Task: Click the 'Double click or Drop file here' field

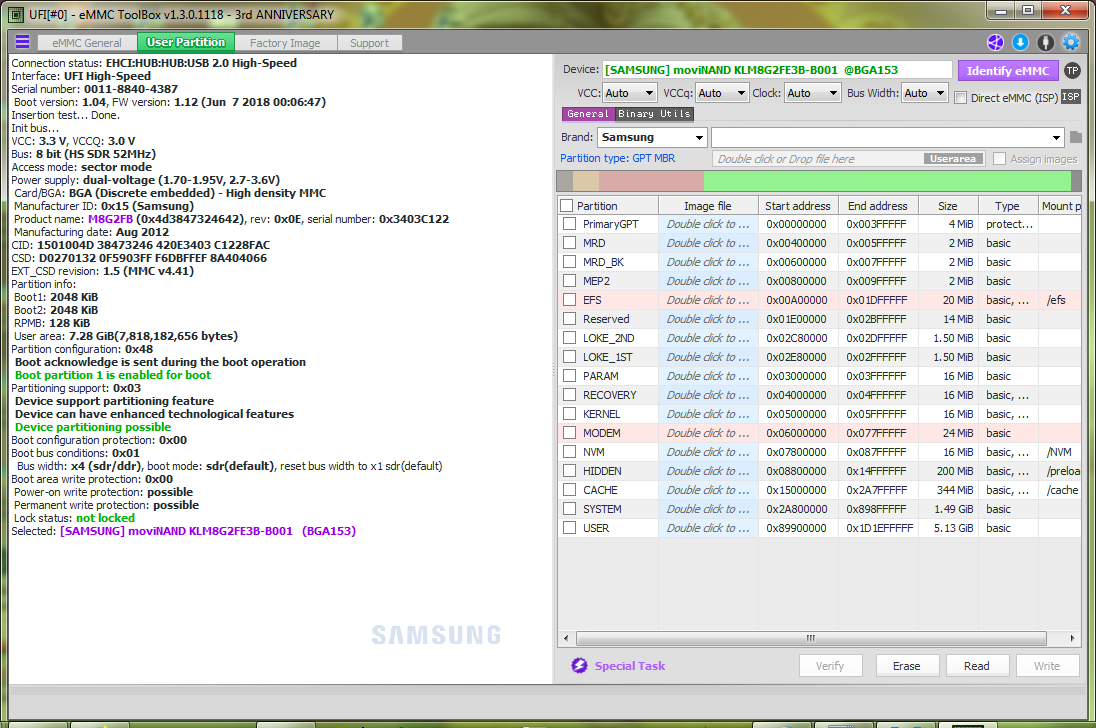Action: [x=819, y=159]
